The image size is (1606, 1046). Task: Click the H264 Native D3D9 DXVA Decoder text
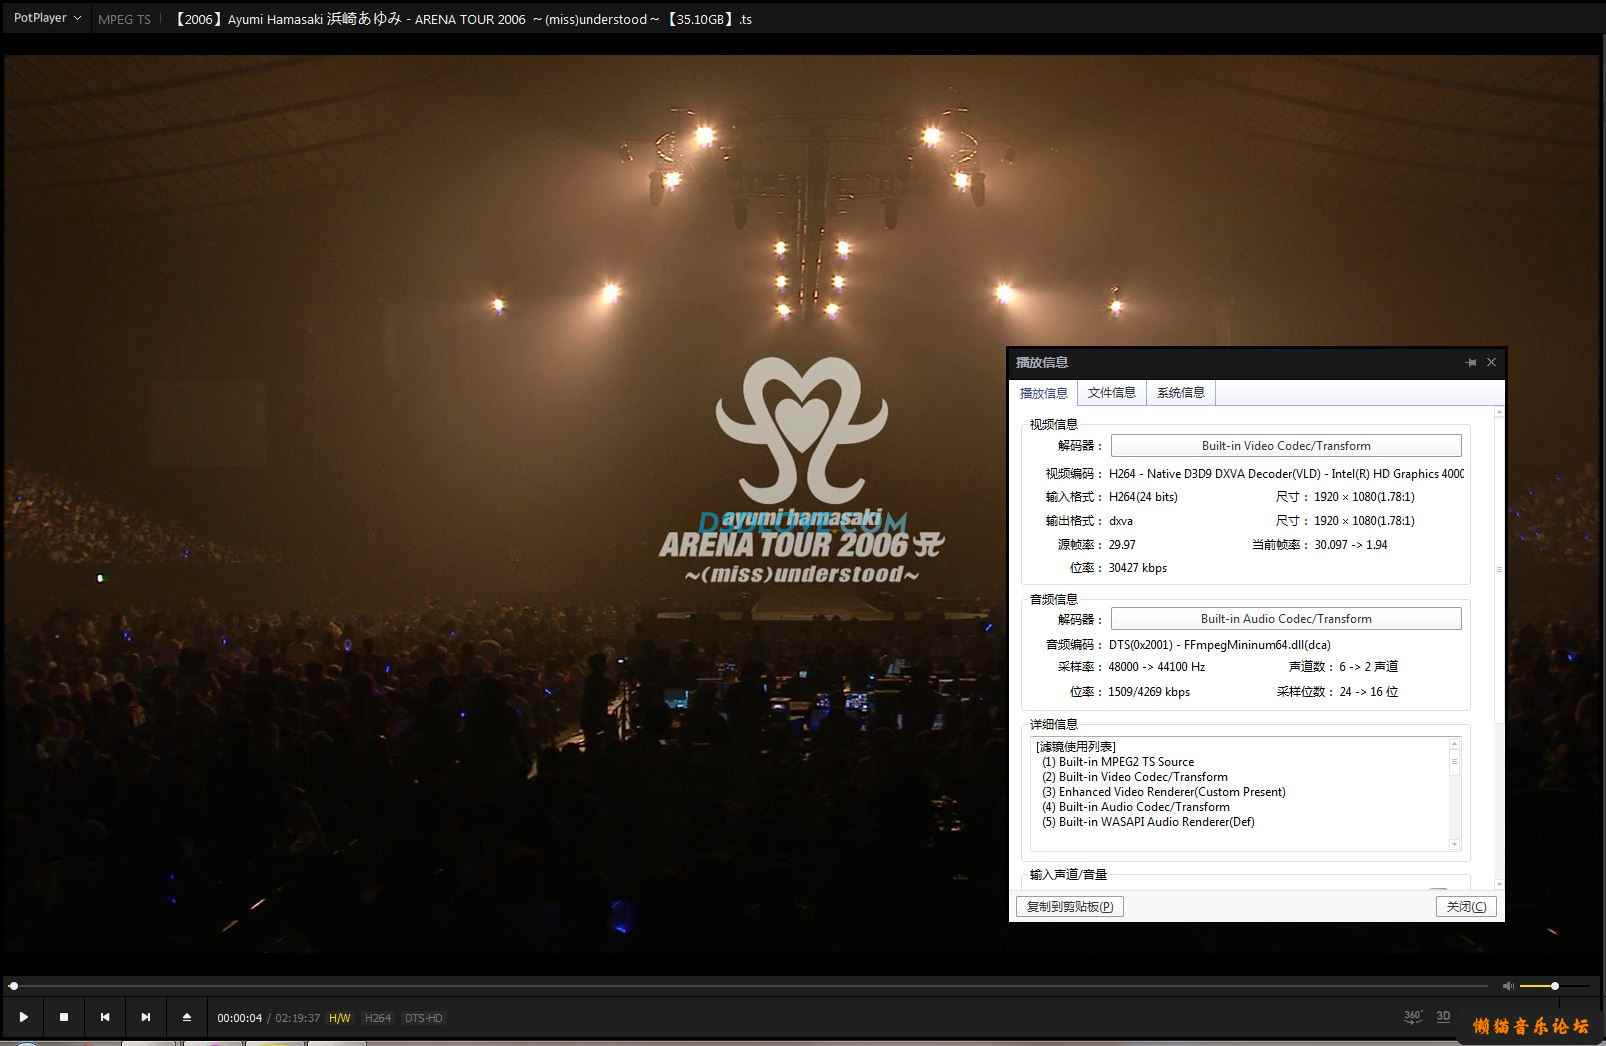1286,474
